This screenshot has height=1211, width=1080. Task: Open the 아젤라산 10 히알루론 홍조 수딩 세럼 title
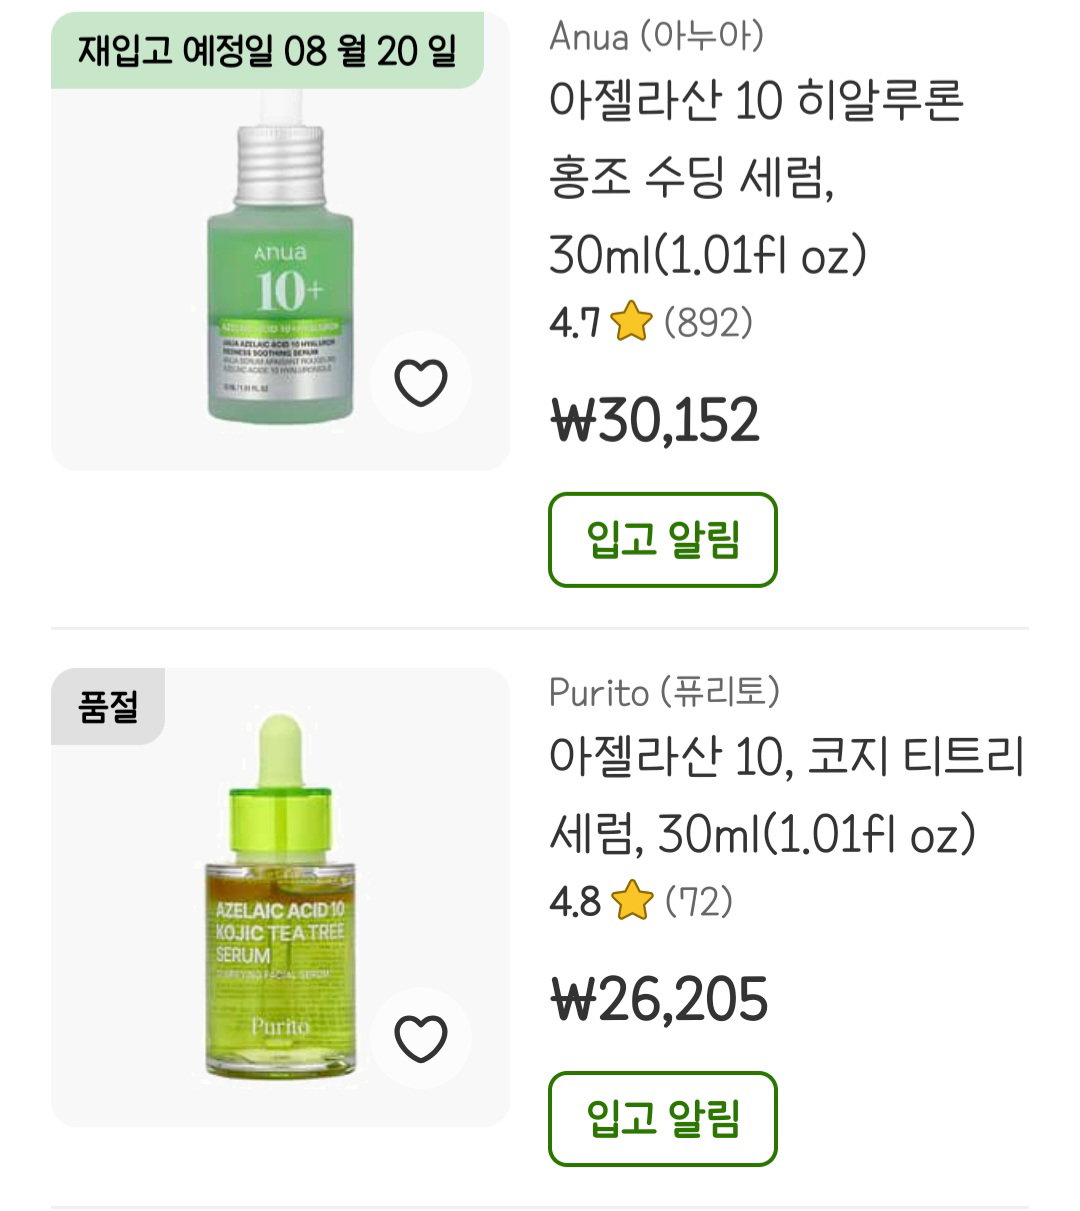click(x=756, y=178)
